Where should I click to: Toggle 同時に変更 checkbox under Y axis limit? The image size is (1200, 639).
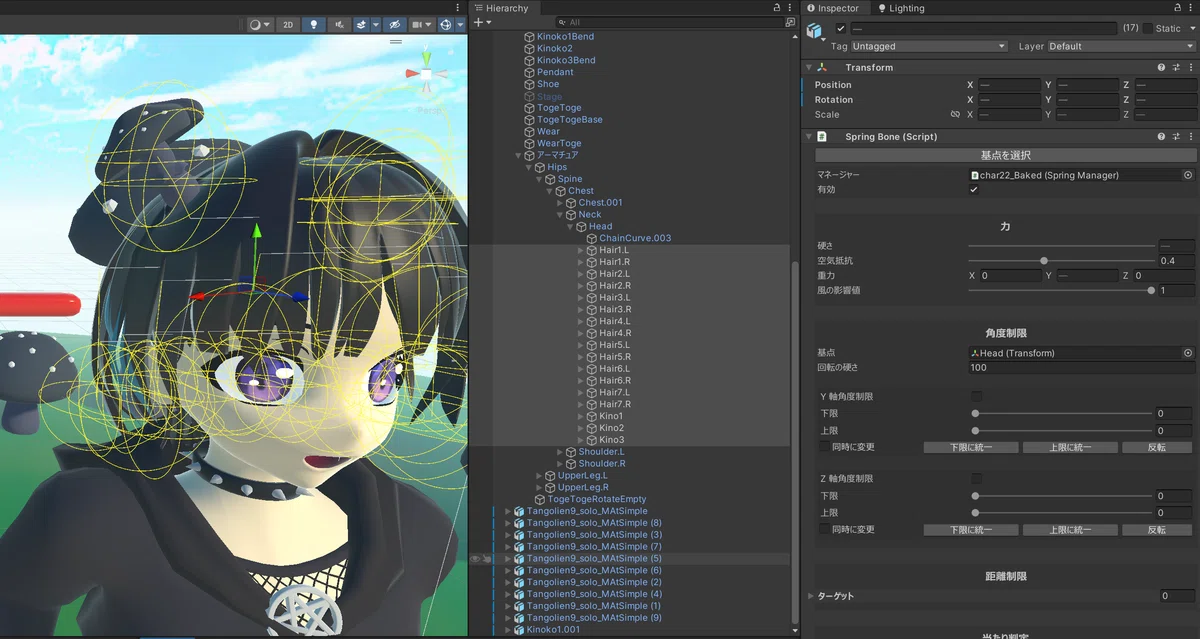click(824, 447)
